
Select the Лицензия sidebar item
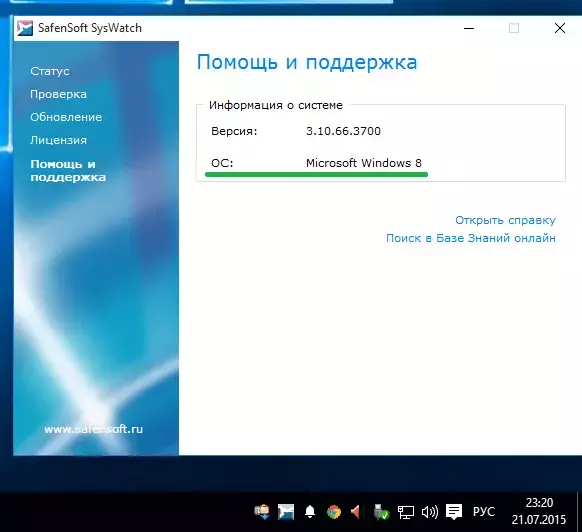(x=58, y=140)
